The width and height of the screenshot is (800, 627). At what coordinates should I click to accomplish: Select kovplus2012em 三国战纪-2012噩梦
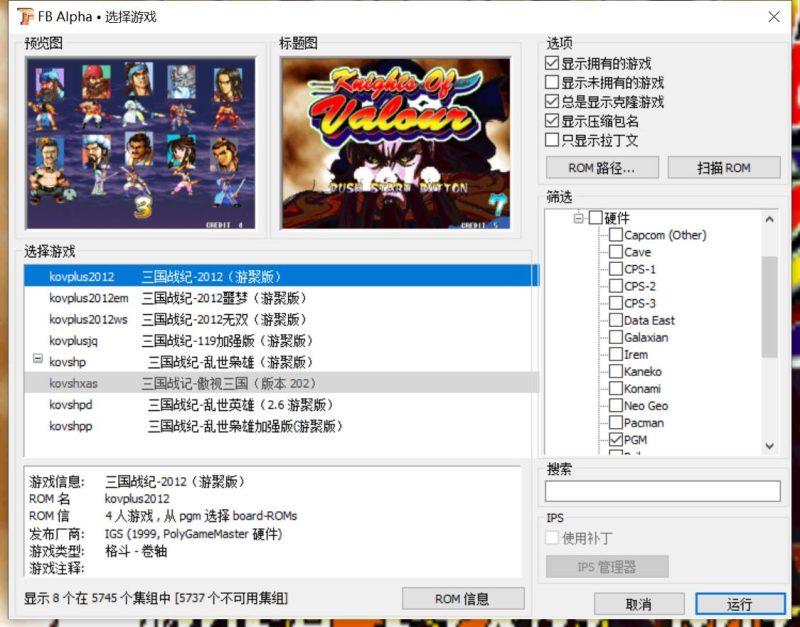[280, 298]
